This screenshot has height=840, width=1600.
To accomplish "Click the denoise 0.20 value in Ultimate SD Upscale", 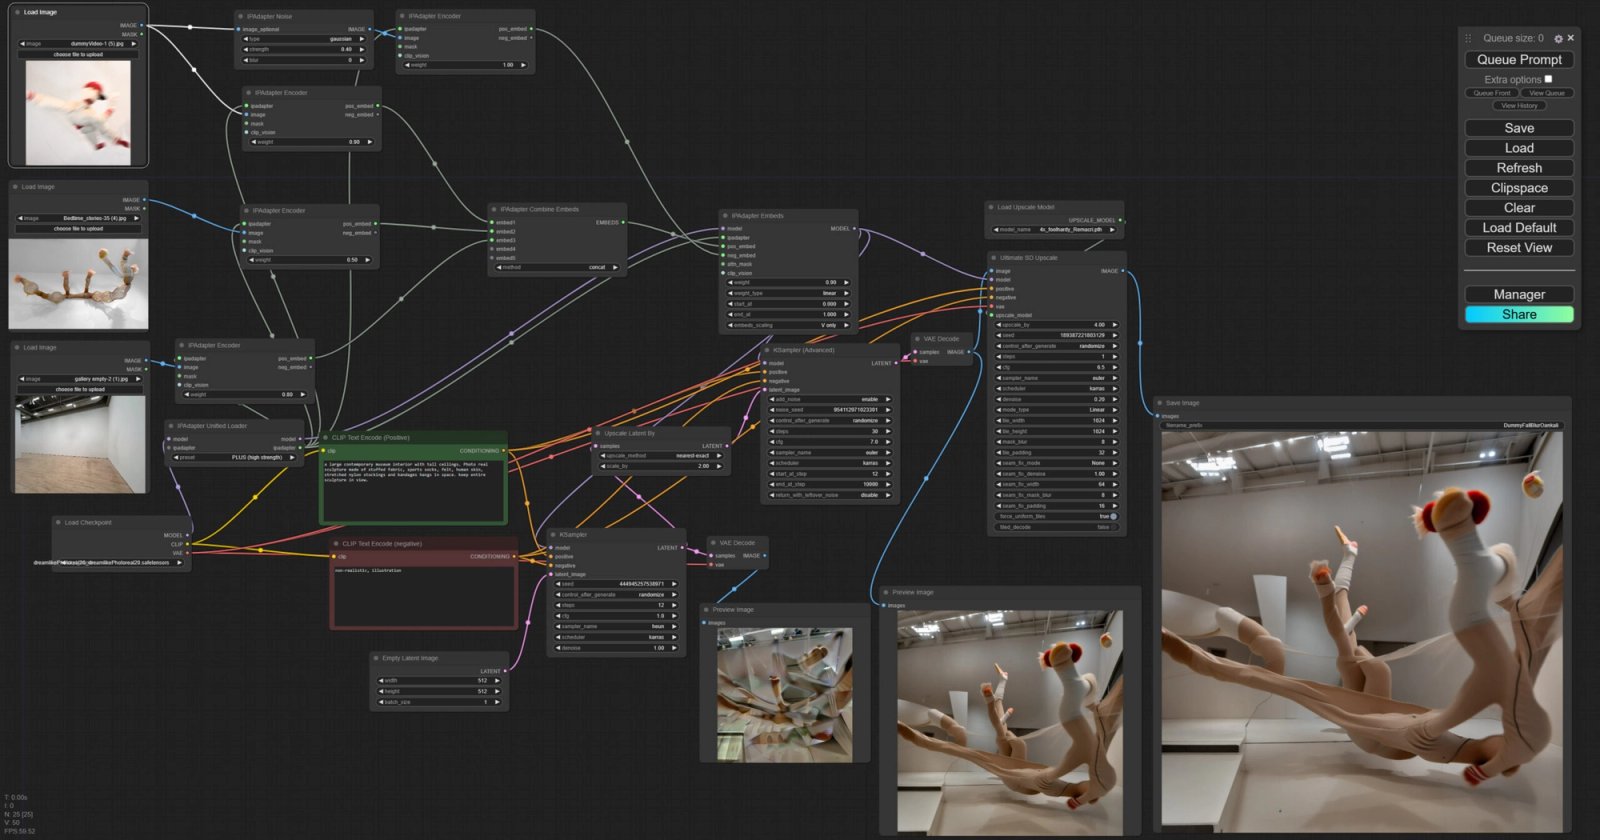I will 1099,399.
